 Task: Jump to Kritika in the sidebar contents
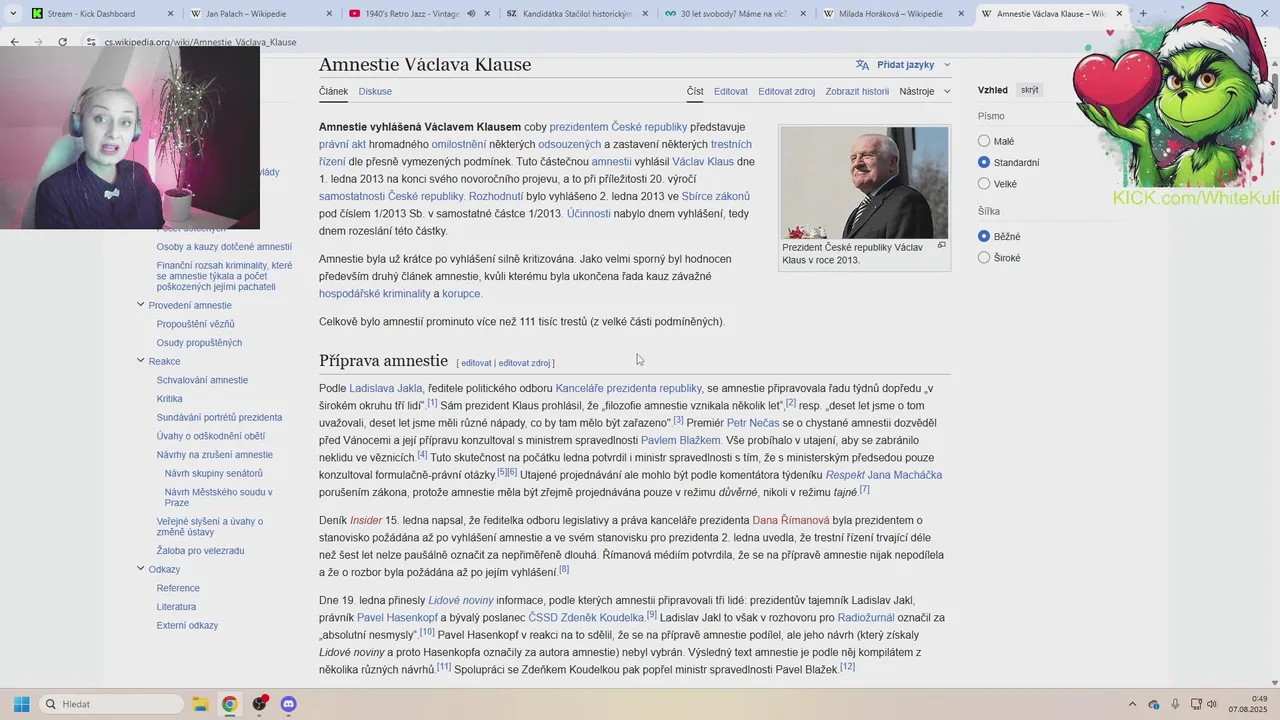click(x=169, y=399)
